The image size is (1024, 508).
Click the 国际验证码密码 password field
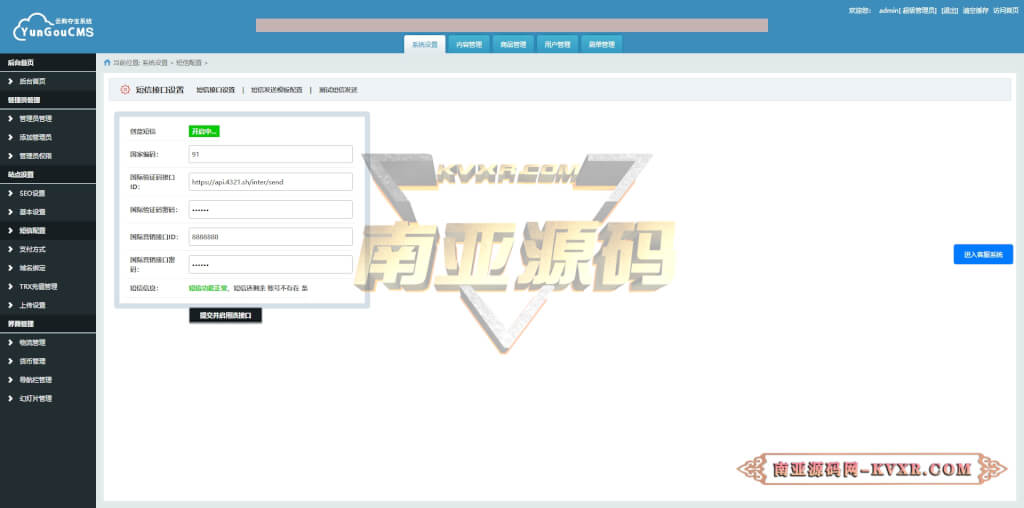click(x=270, y=210)
